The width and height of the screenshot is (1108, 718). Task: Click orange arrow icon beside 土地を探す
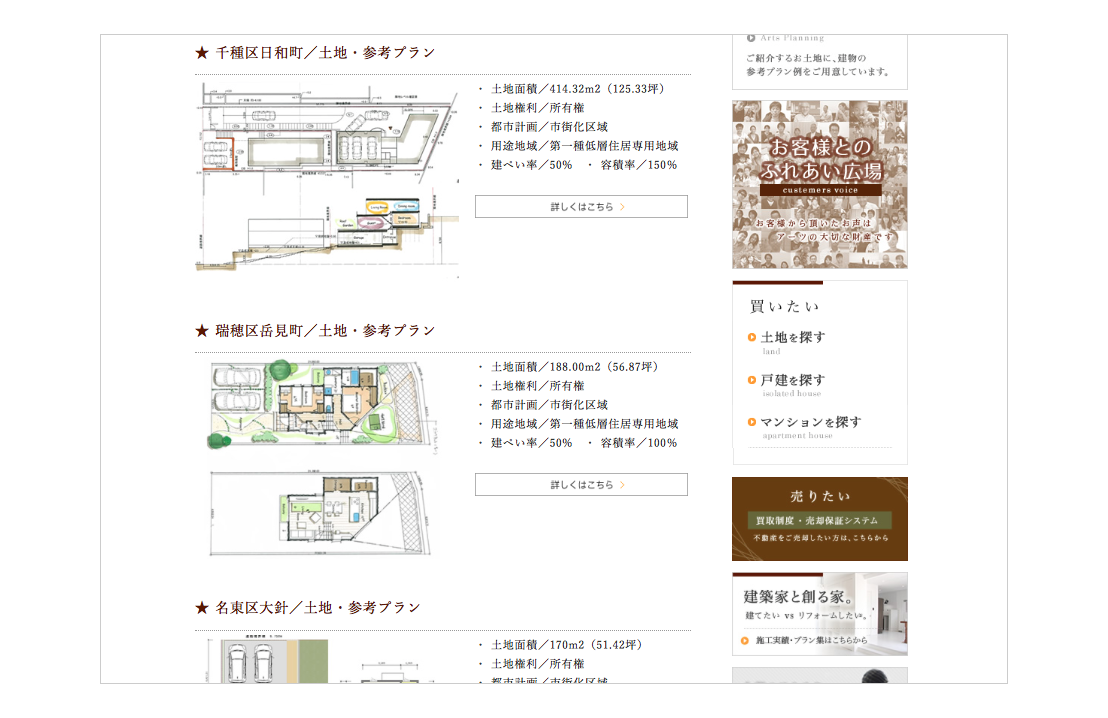click(x=752, y=338)
